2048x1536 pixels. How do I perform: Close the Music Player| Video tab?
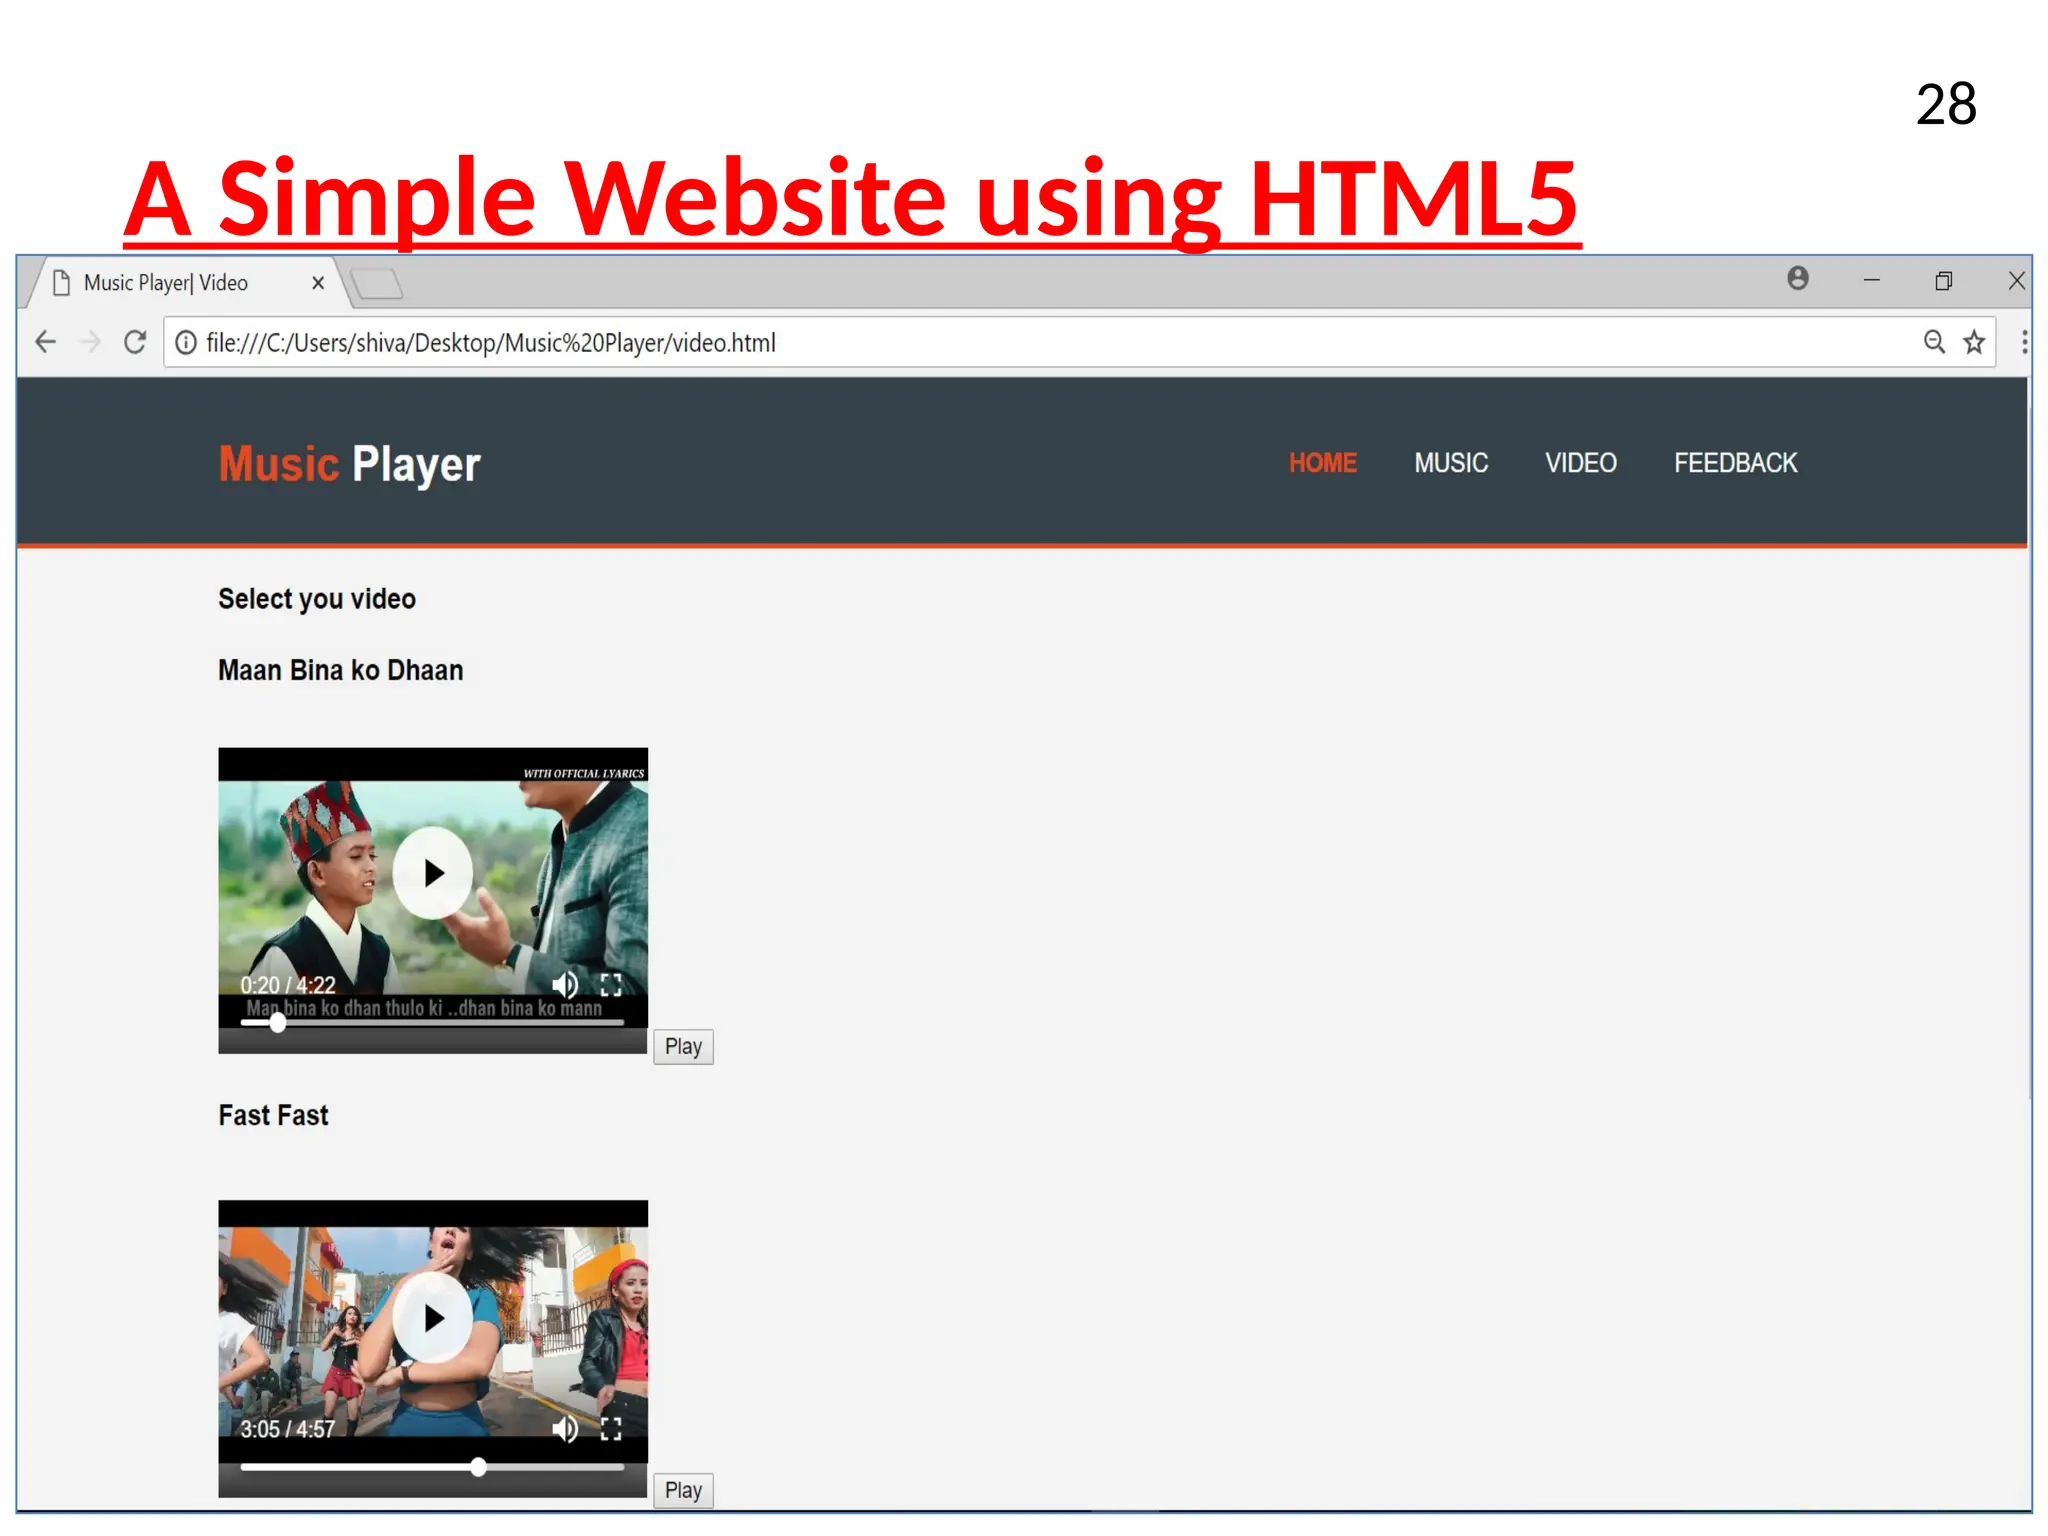pyautogui.click(x=318, y=283)
